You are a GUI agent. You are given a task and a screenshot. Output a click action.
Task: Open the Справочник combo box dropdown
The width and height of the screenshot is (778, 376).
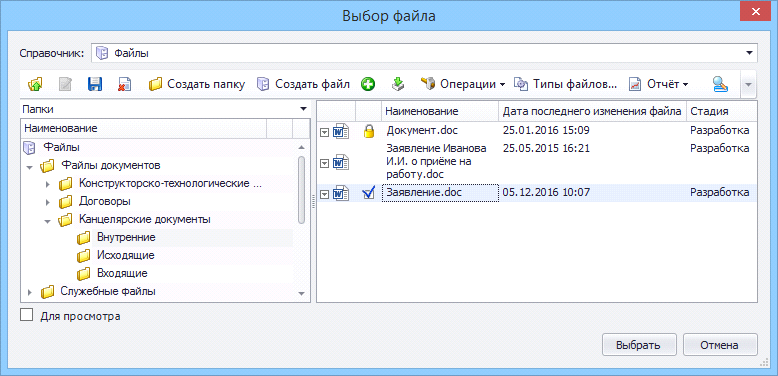tap(749, 53)
